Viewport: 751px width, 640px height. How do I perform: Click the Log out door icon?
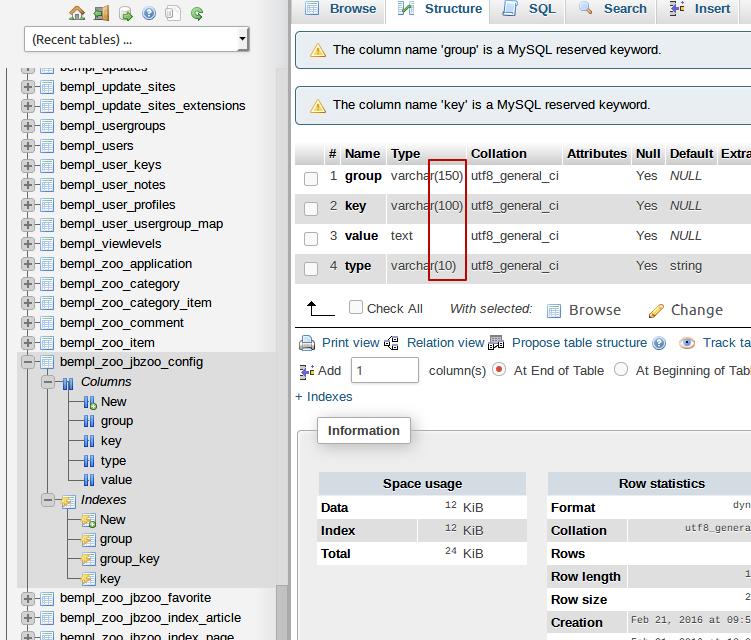click(x=101, y=13)
